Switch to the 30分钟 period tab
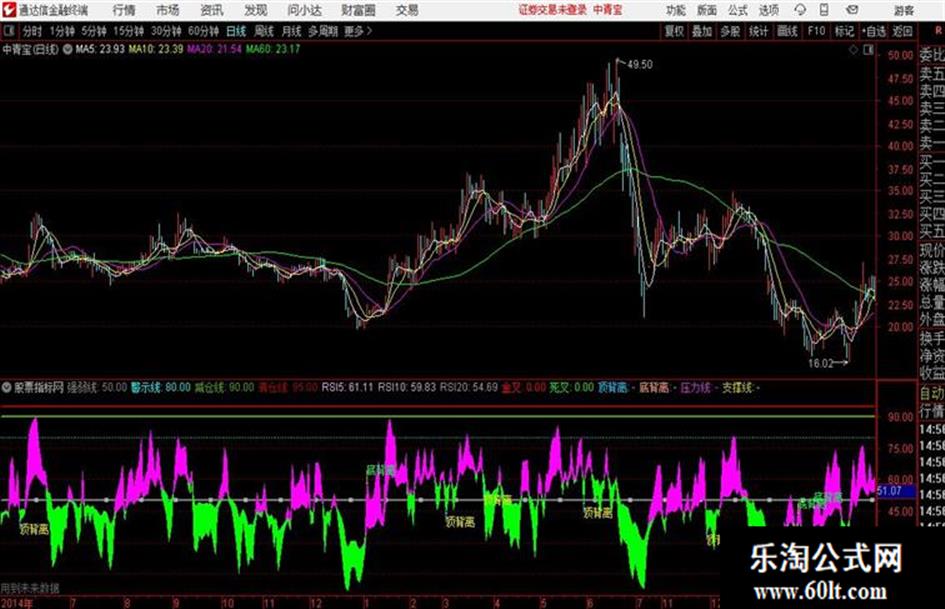This screenshot has height=609, width=945. [x=166, y=31]
